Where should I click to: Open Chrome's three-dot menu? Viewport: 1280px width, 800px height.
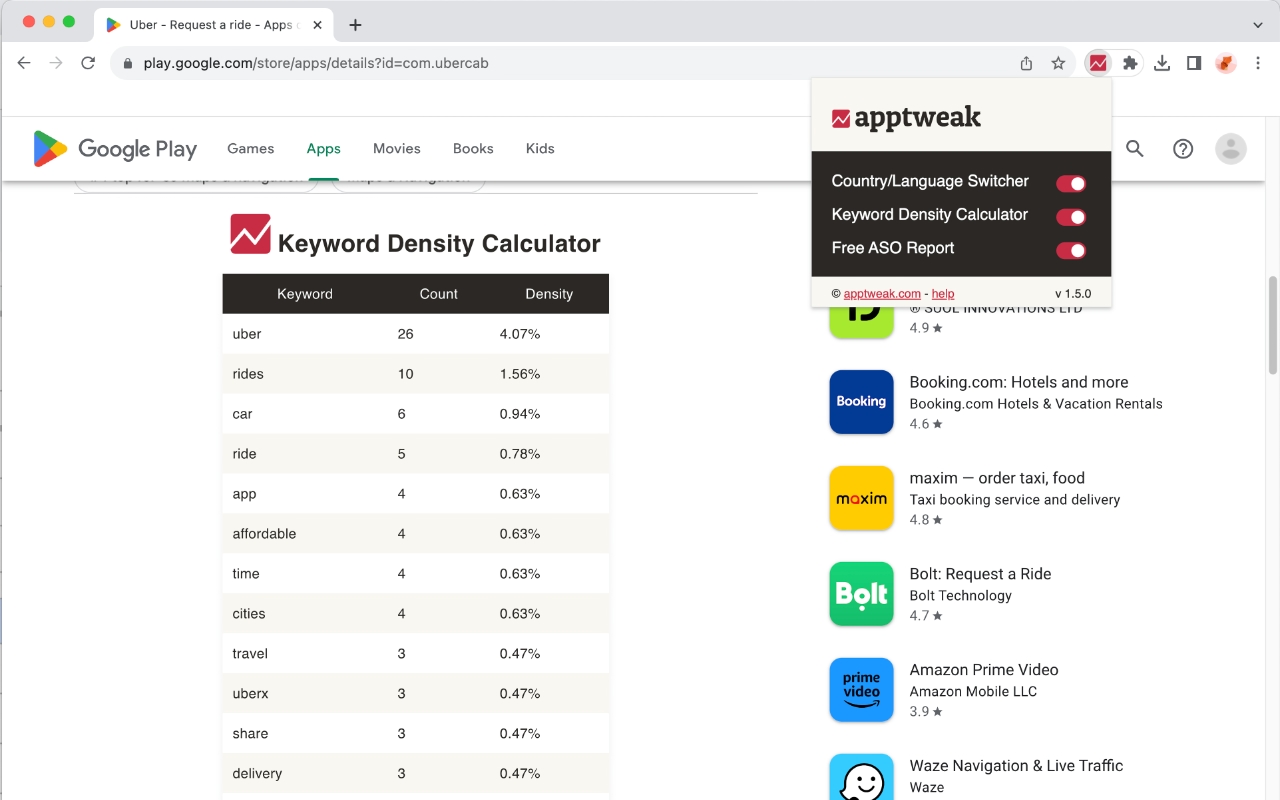[1258, 62]
